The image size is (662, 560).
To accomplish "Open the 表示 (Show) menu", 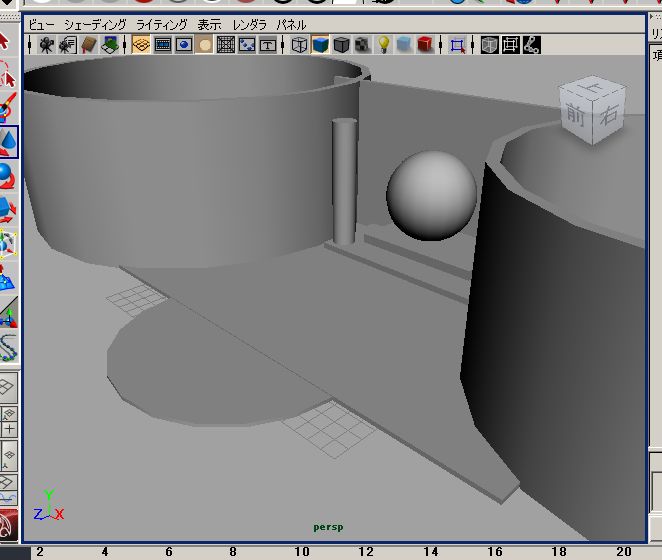I will coord(209,24).
